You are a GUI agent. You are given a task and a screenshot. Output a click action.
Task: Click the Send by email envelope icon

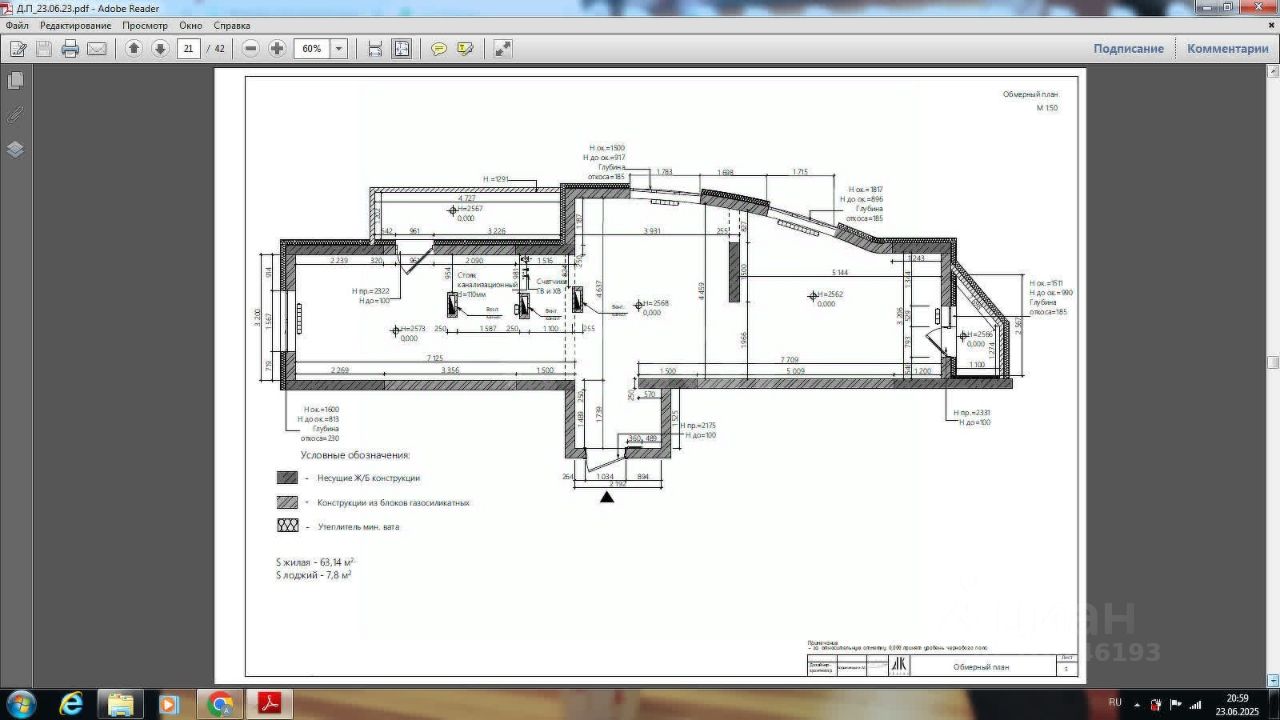pyautogui.click(x=97, y=48)
